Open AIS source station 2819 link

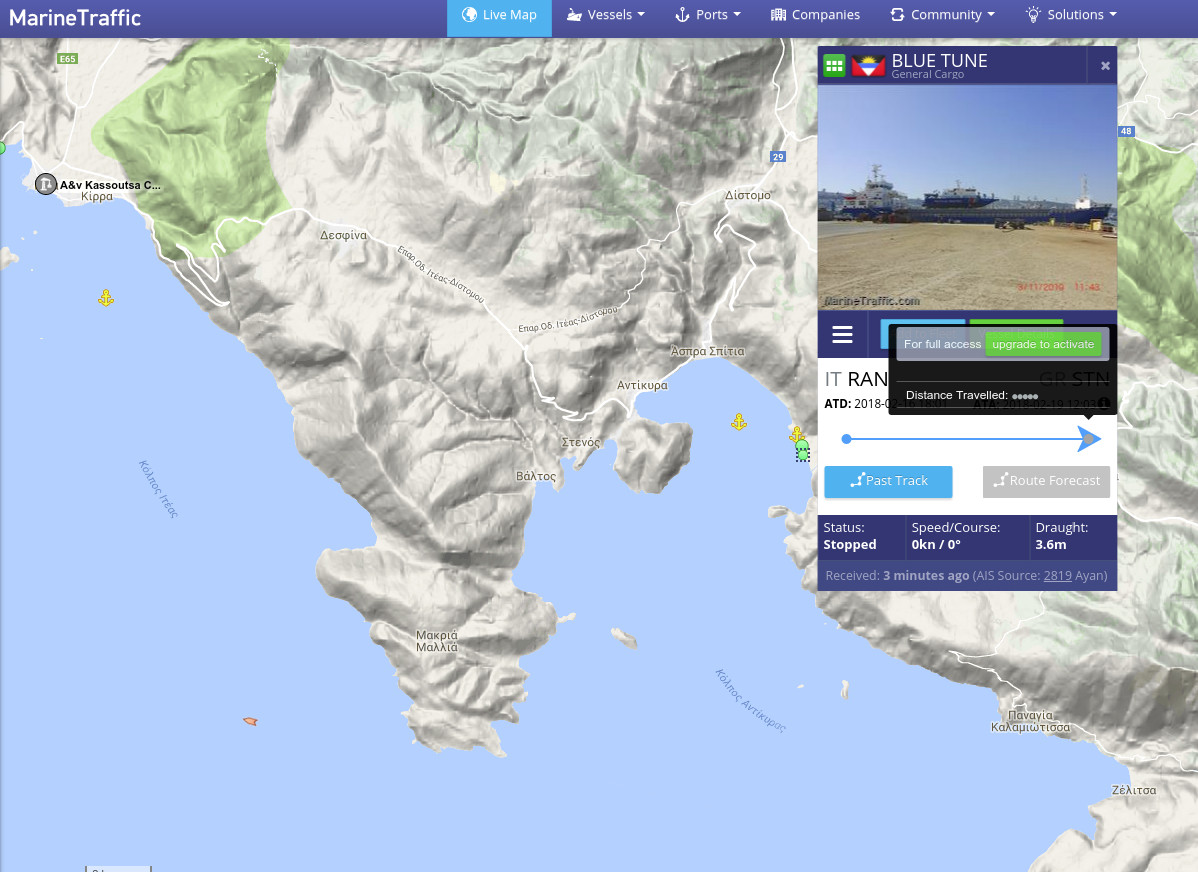(x=1057, y=575)
